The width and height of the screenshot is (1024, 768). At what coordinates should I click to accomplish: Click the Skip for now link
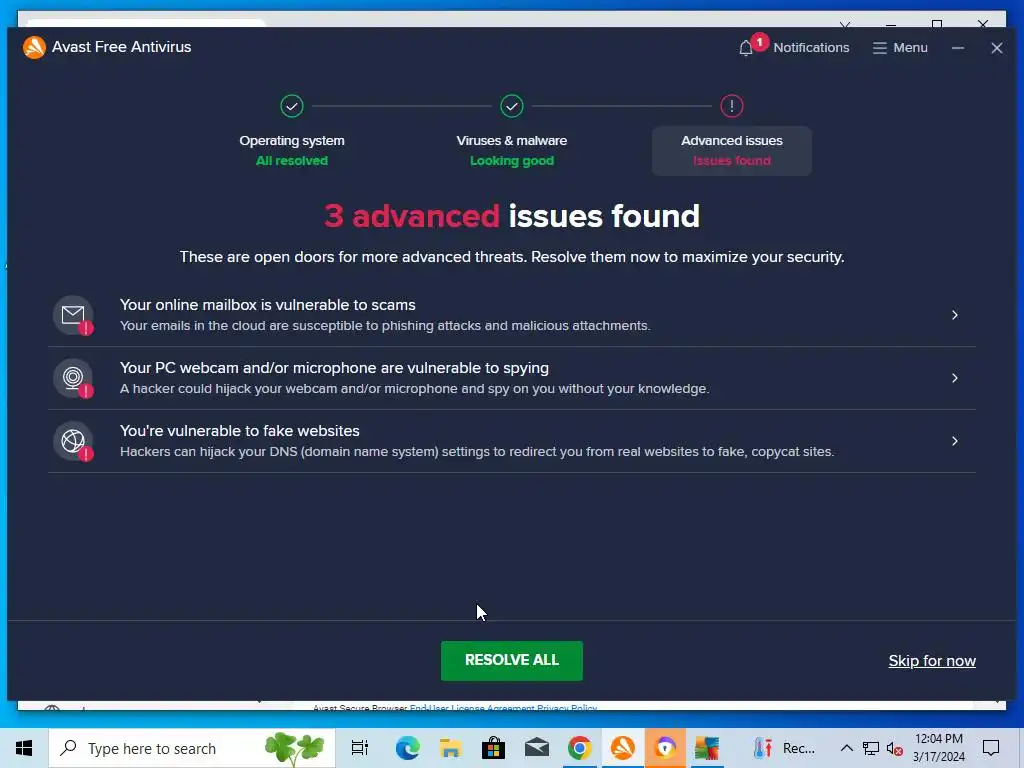pyautogui.click(x=932, y=661)
